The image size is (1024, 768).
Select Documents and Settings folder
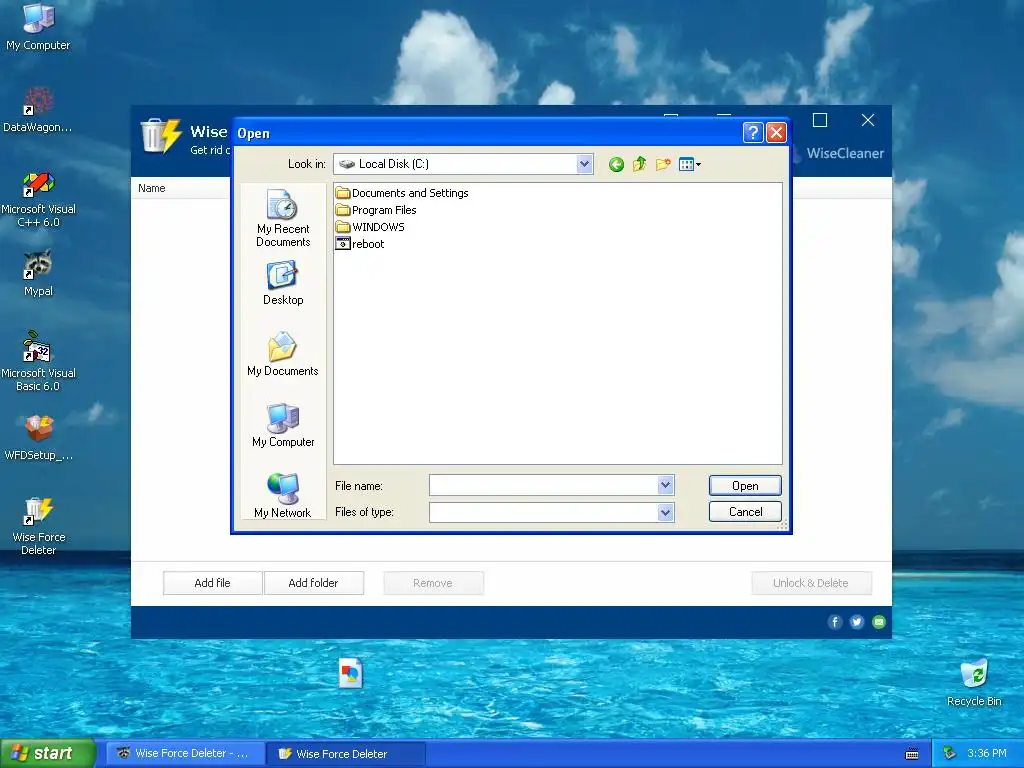coord(402,193)
